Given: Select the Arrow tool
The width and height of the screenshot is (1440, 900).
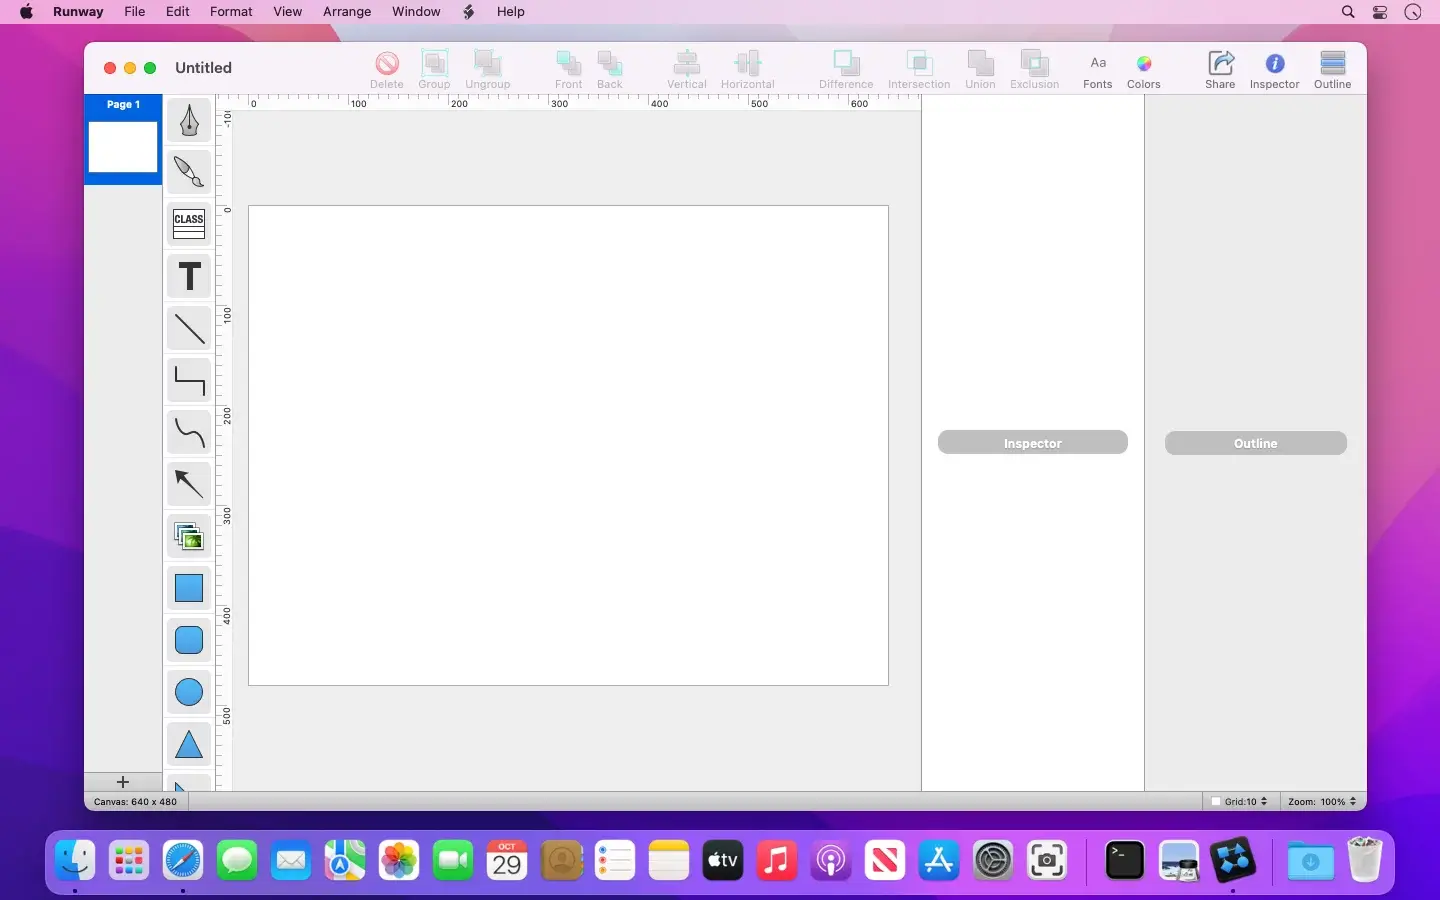Looking at the screenshot, I should pos(189,485).
